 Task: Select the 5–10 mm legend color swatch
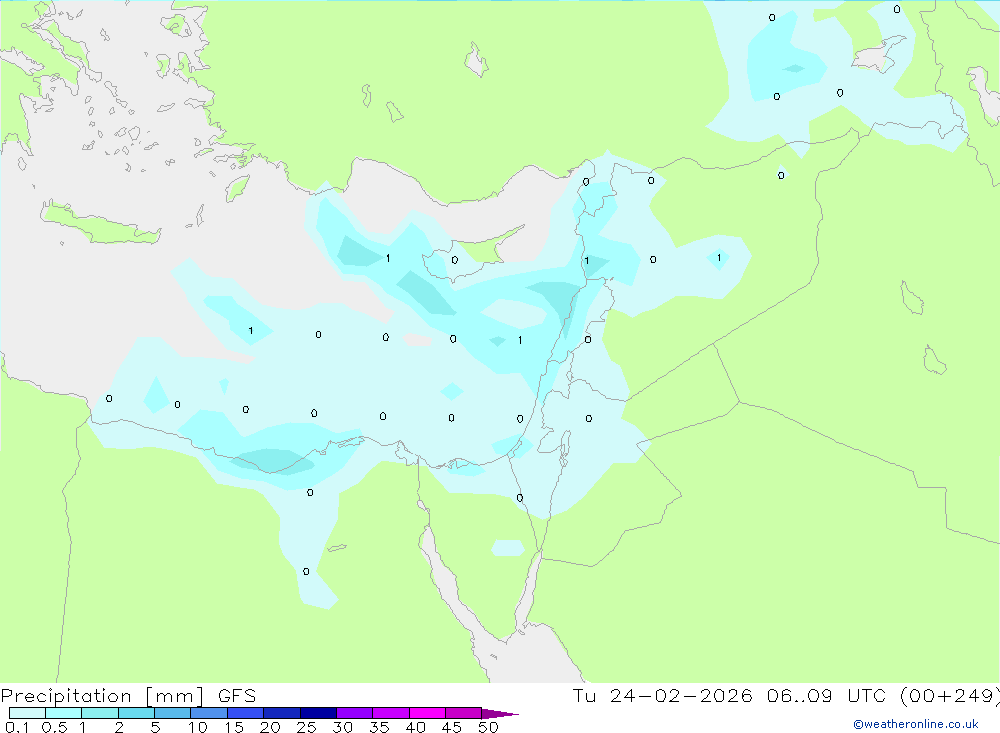pyautogui.click(x=173, y=713)
